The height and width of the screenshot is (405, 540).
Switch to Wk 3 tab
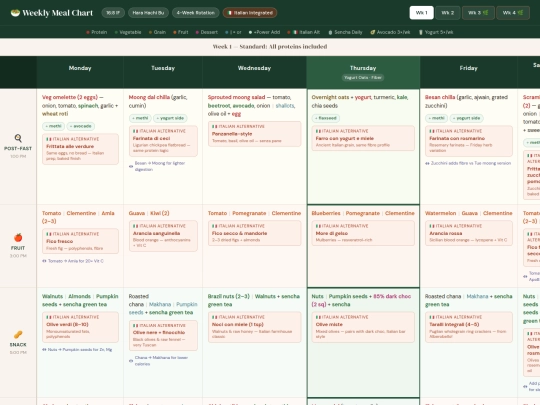[x=478, y=13]
